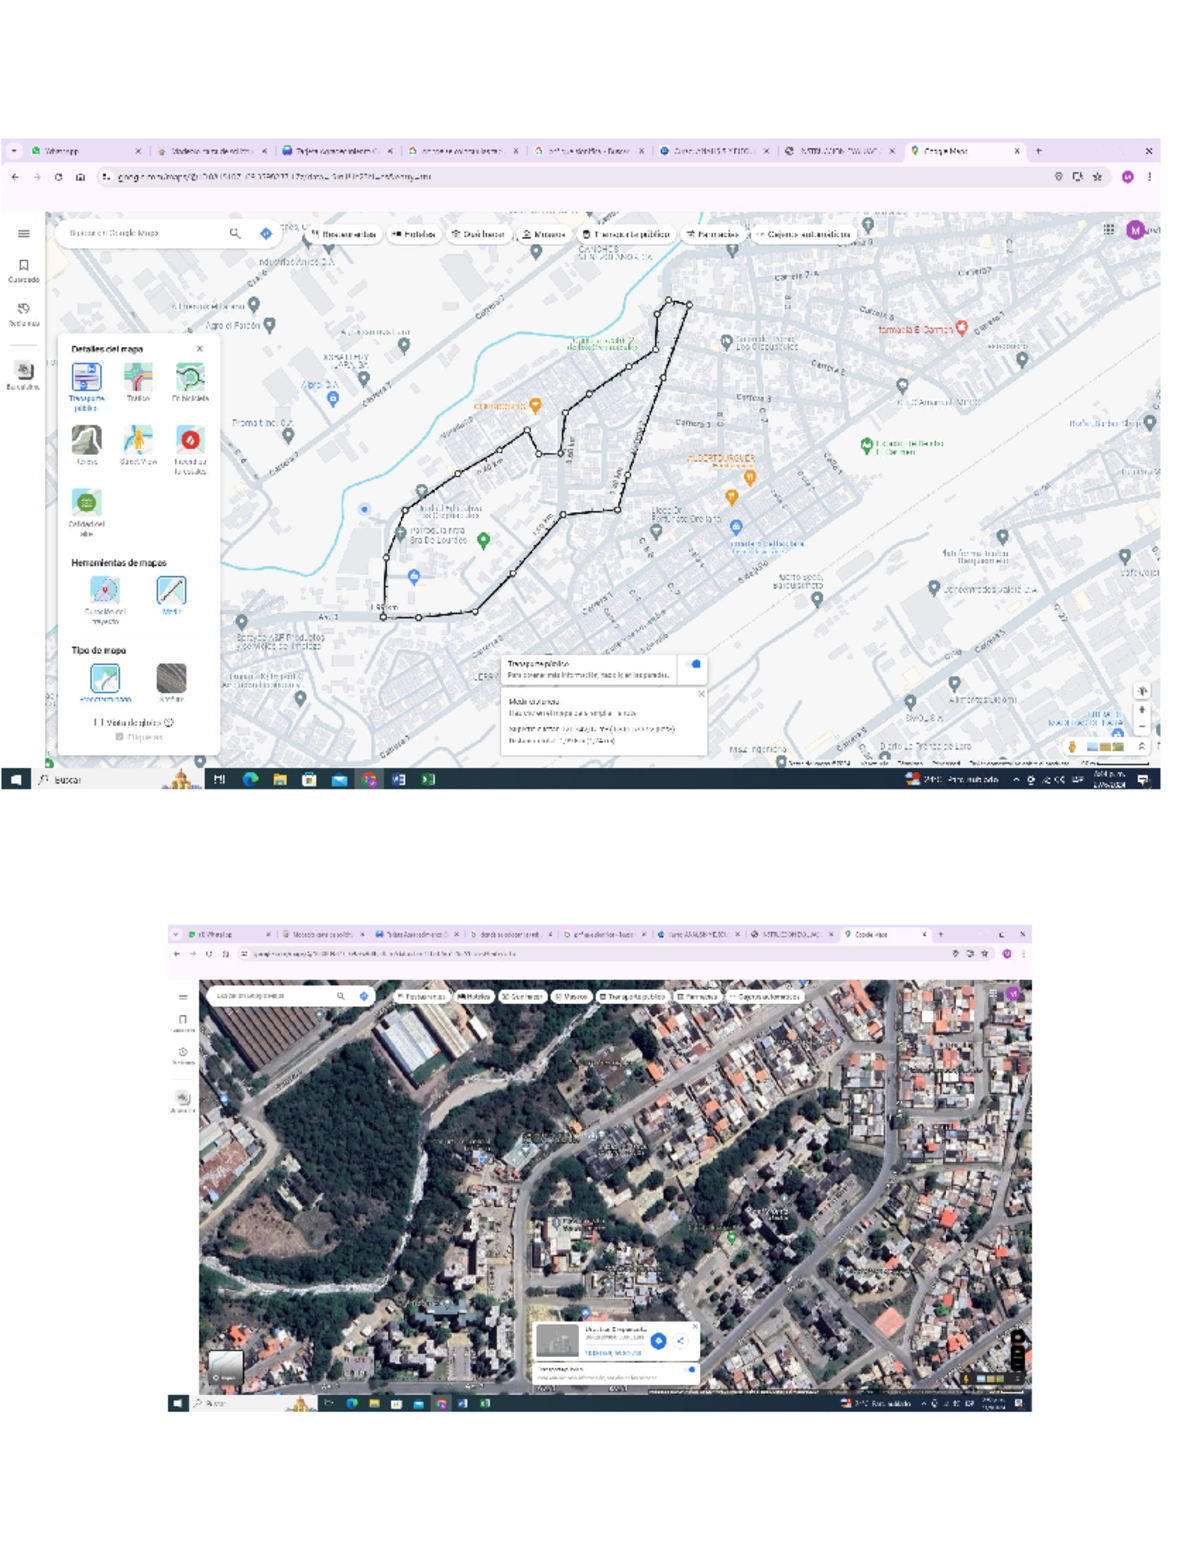The image size is (1200, 1553).
Task: Select the Tráfico layer in map details
Action: point(138,378)
